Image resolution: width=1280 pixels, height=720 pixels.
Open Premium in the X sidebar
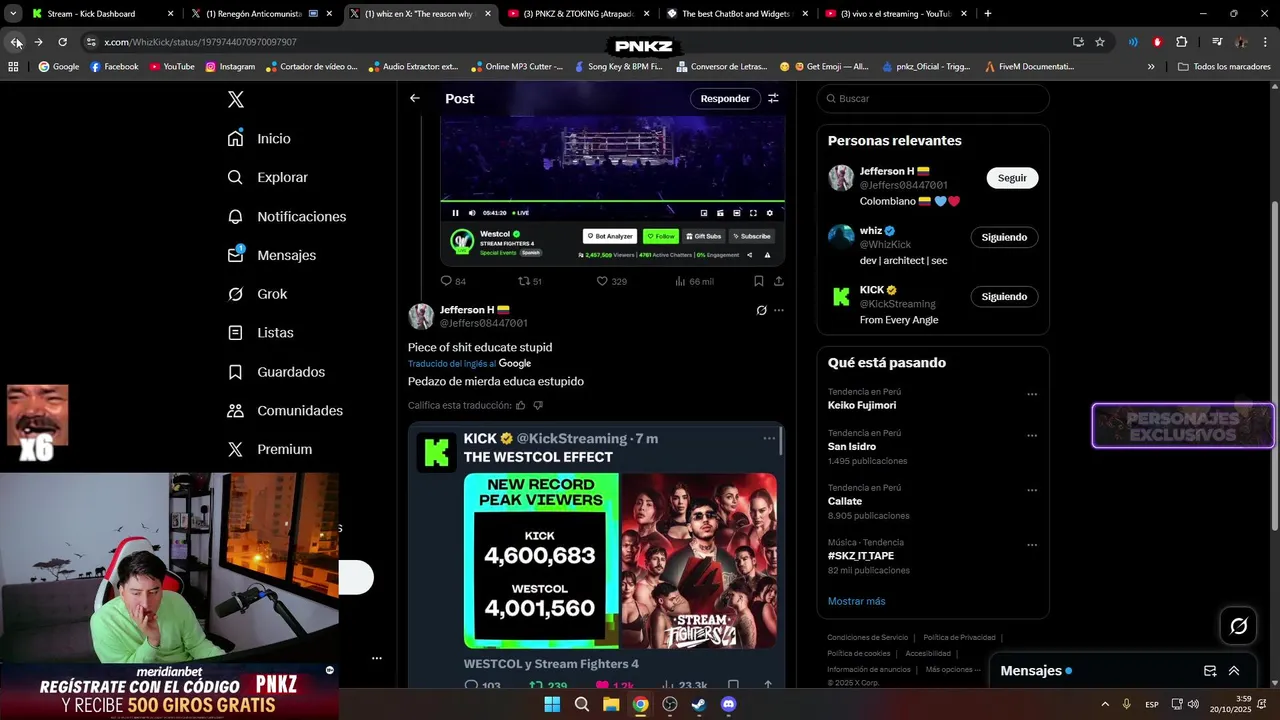pos(269,449)
